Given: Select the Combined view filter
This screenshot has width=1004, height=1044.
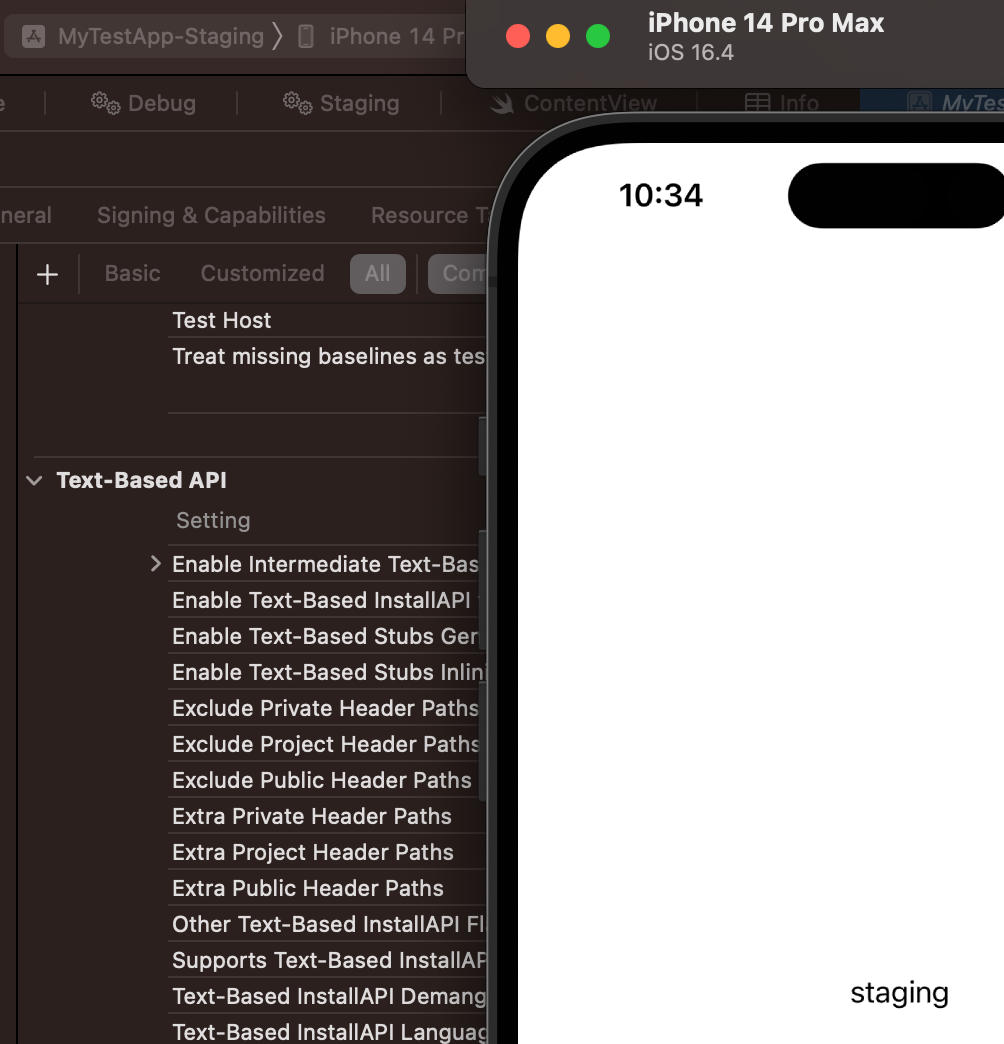Looking at the screenshot, I should [x=458, y=274].
